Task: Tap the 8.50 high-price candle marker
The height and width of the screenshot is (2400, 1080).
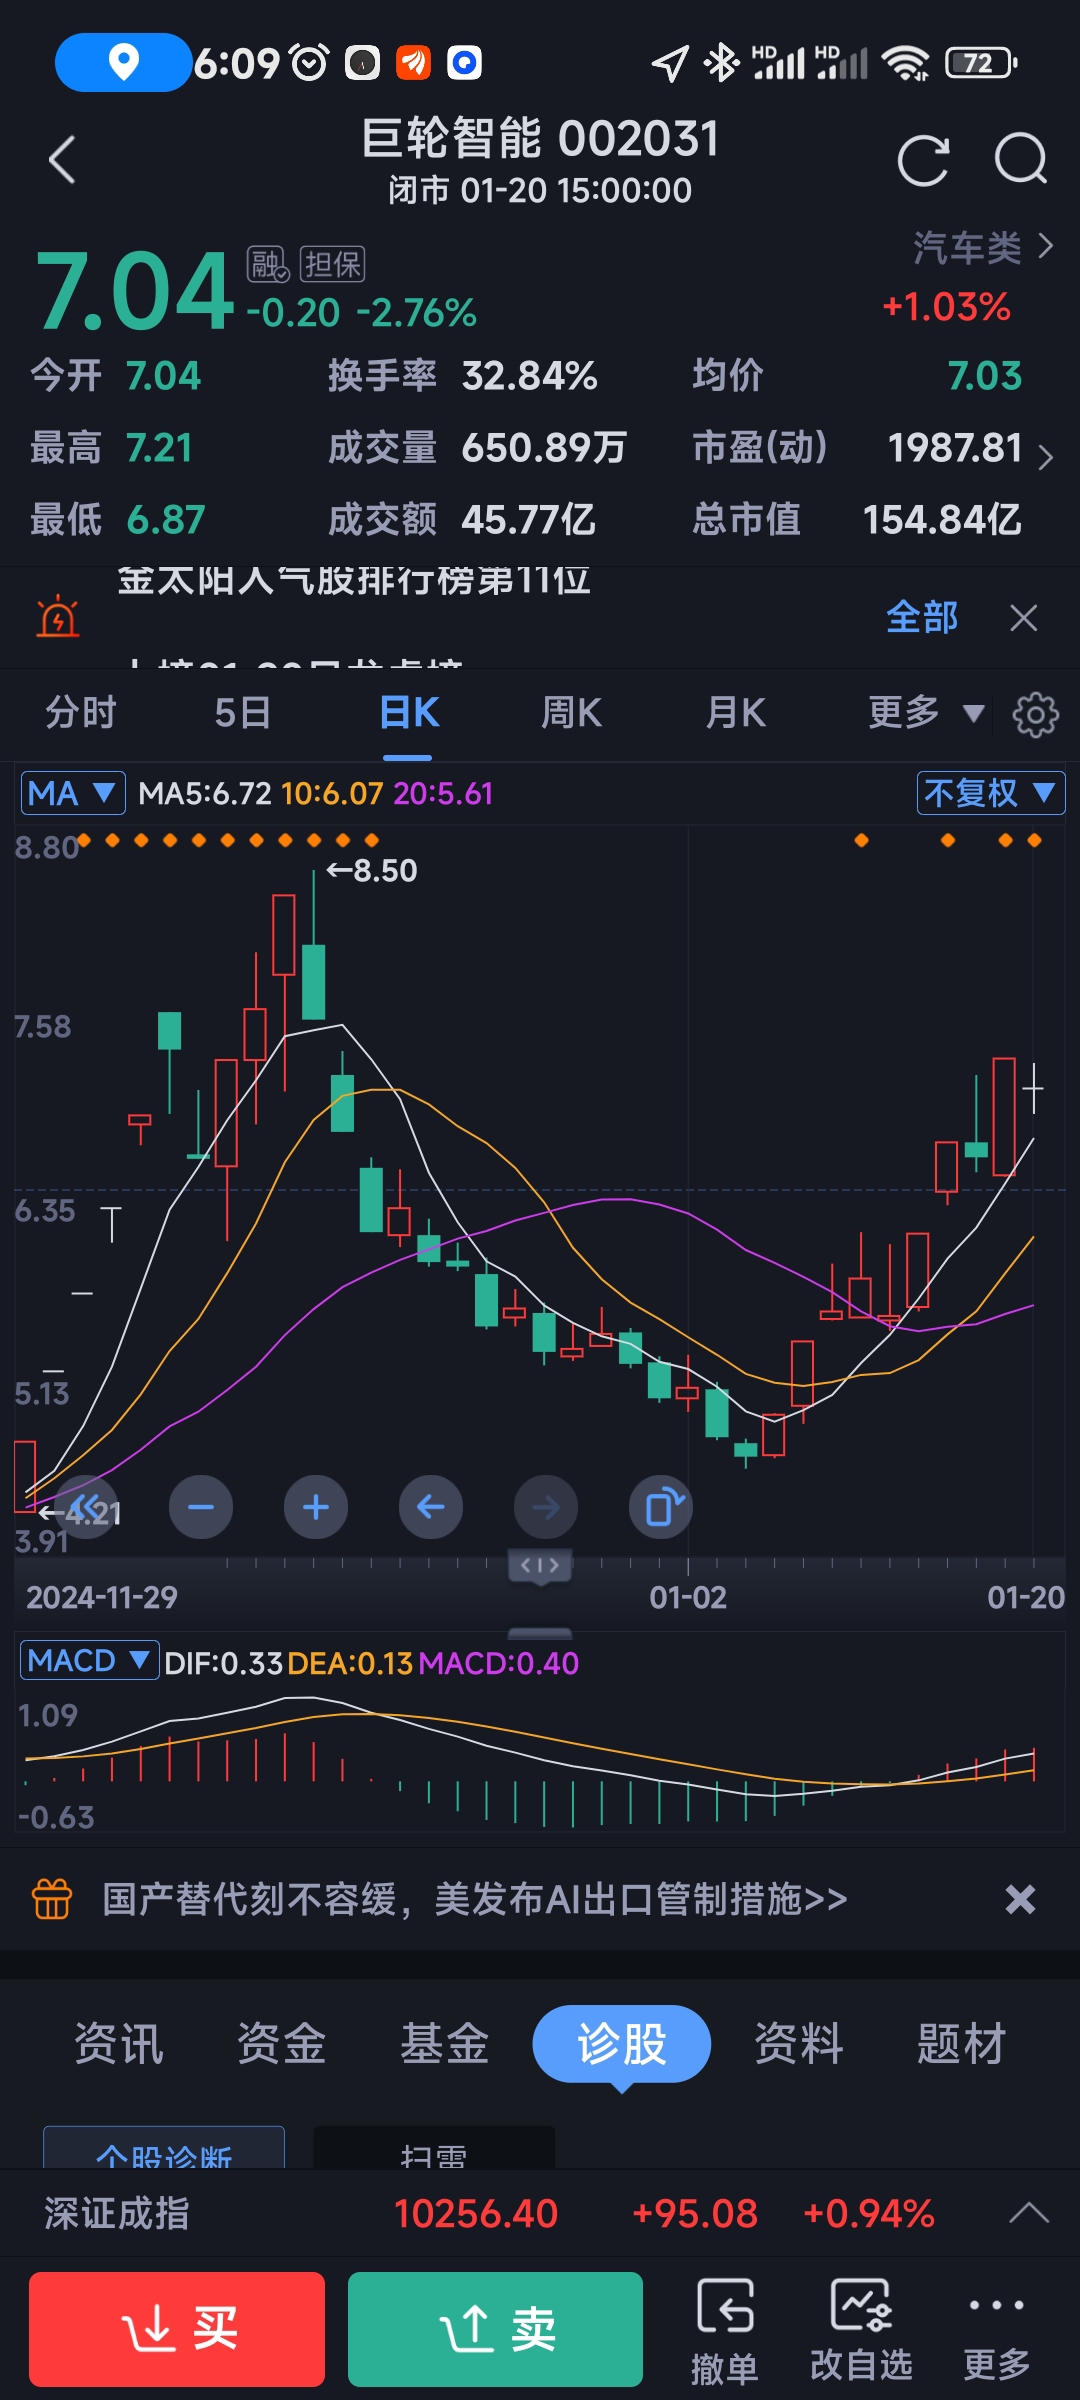Action: [372, 870]
